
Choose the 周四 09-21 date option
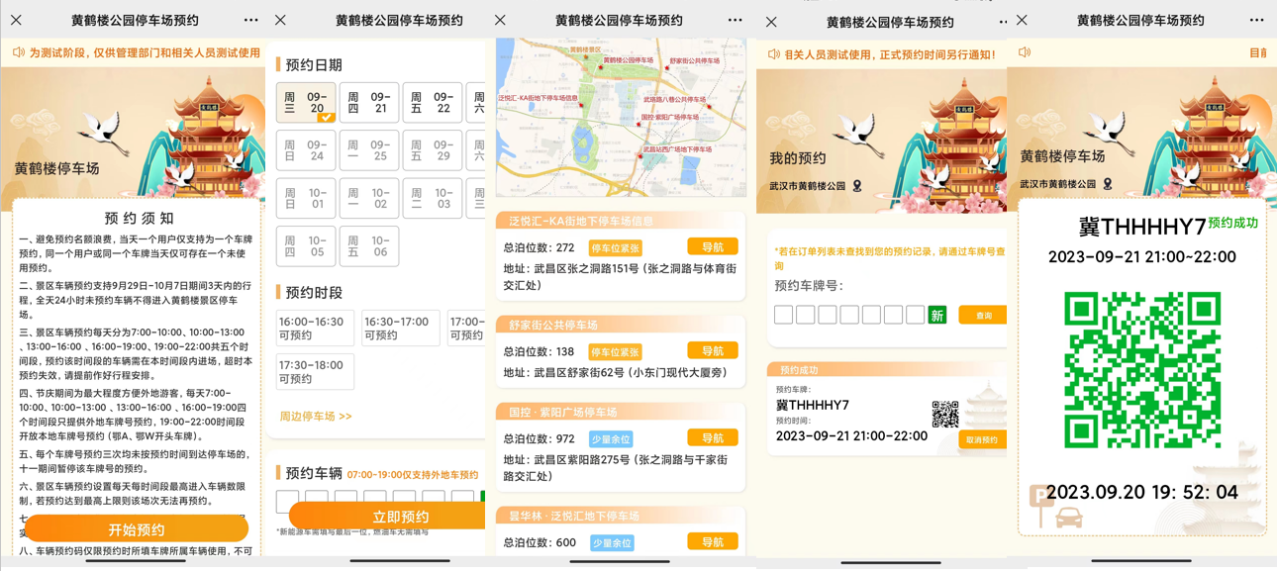(368, 103)
